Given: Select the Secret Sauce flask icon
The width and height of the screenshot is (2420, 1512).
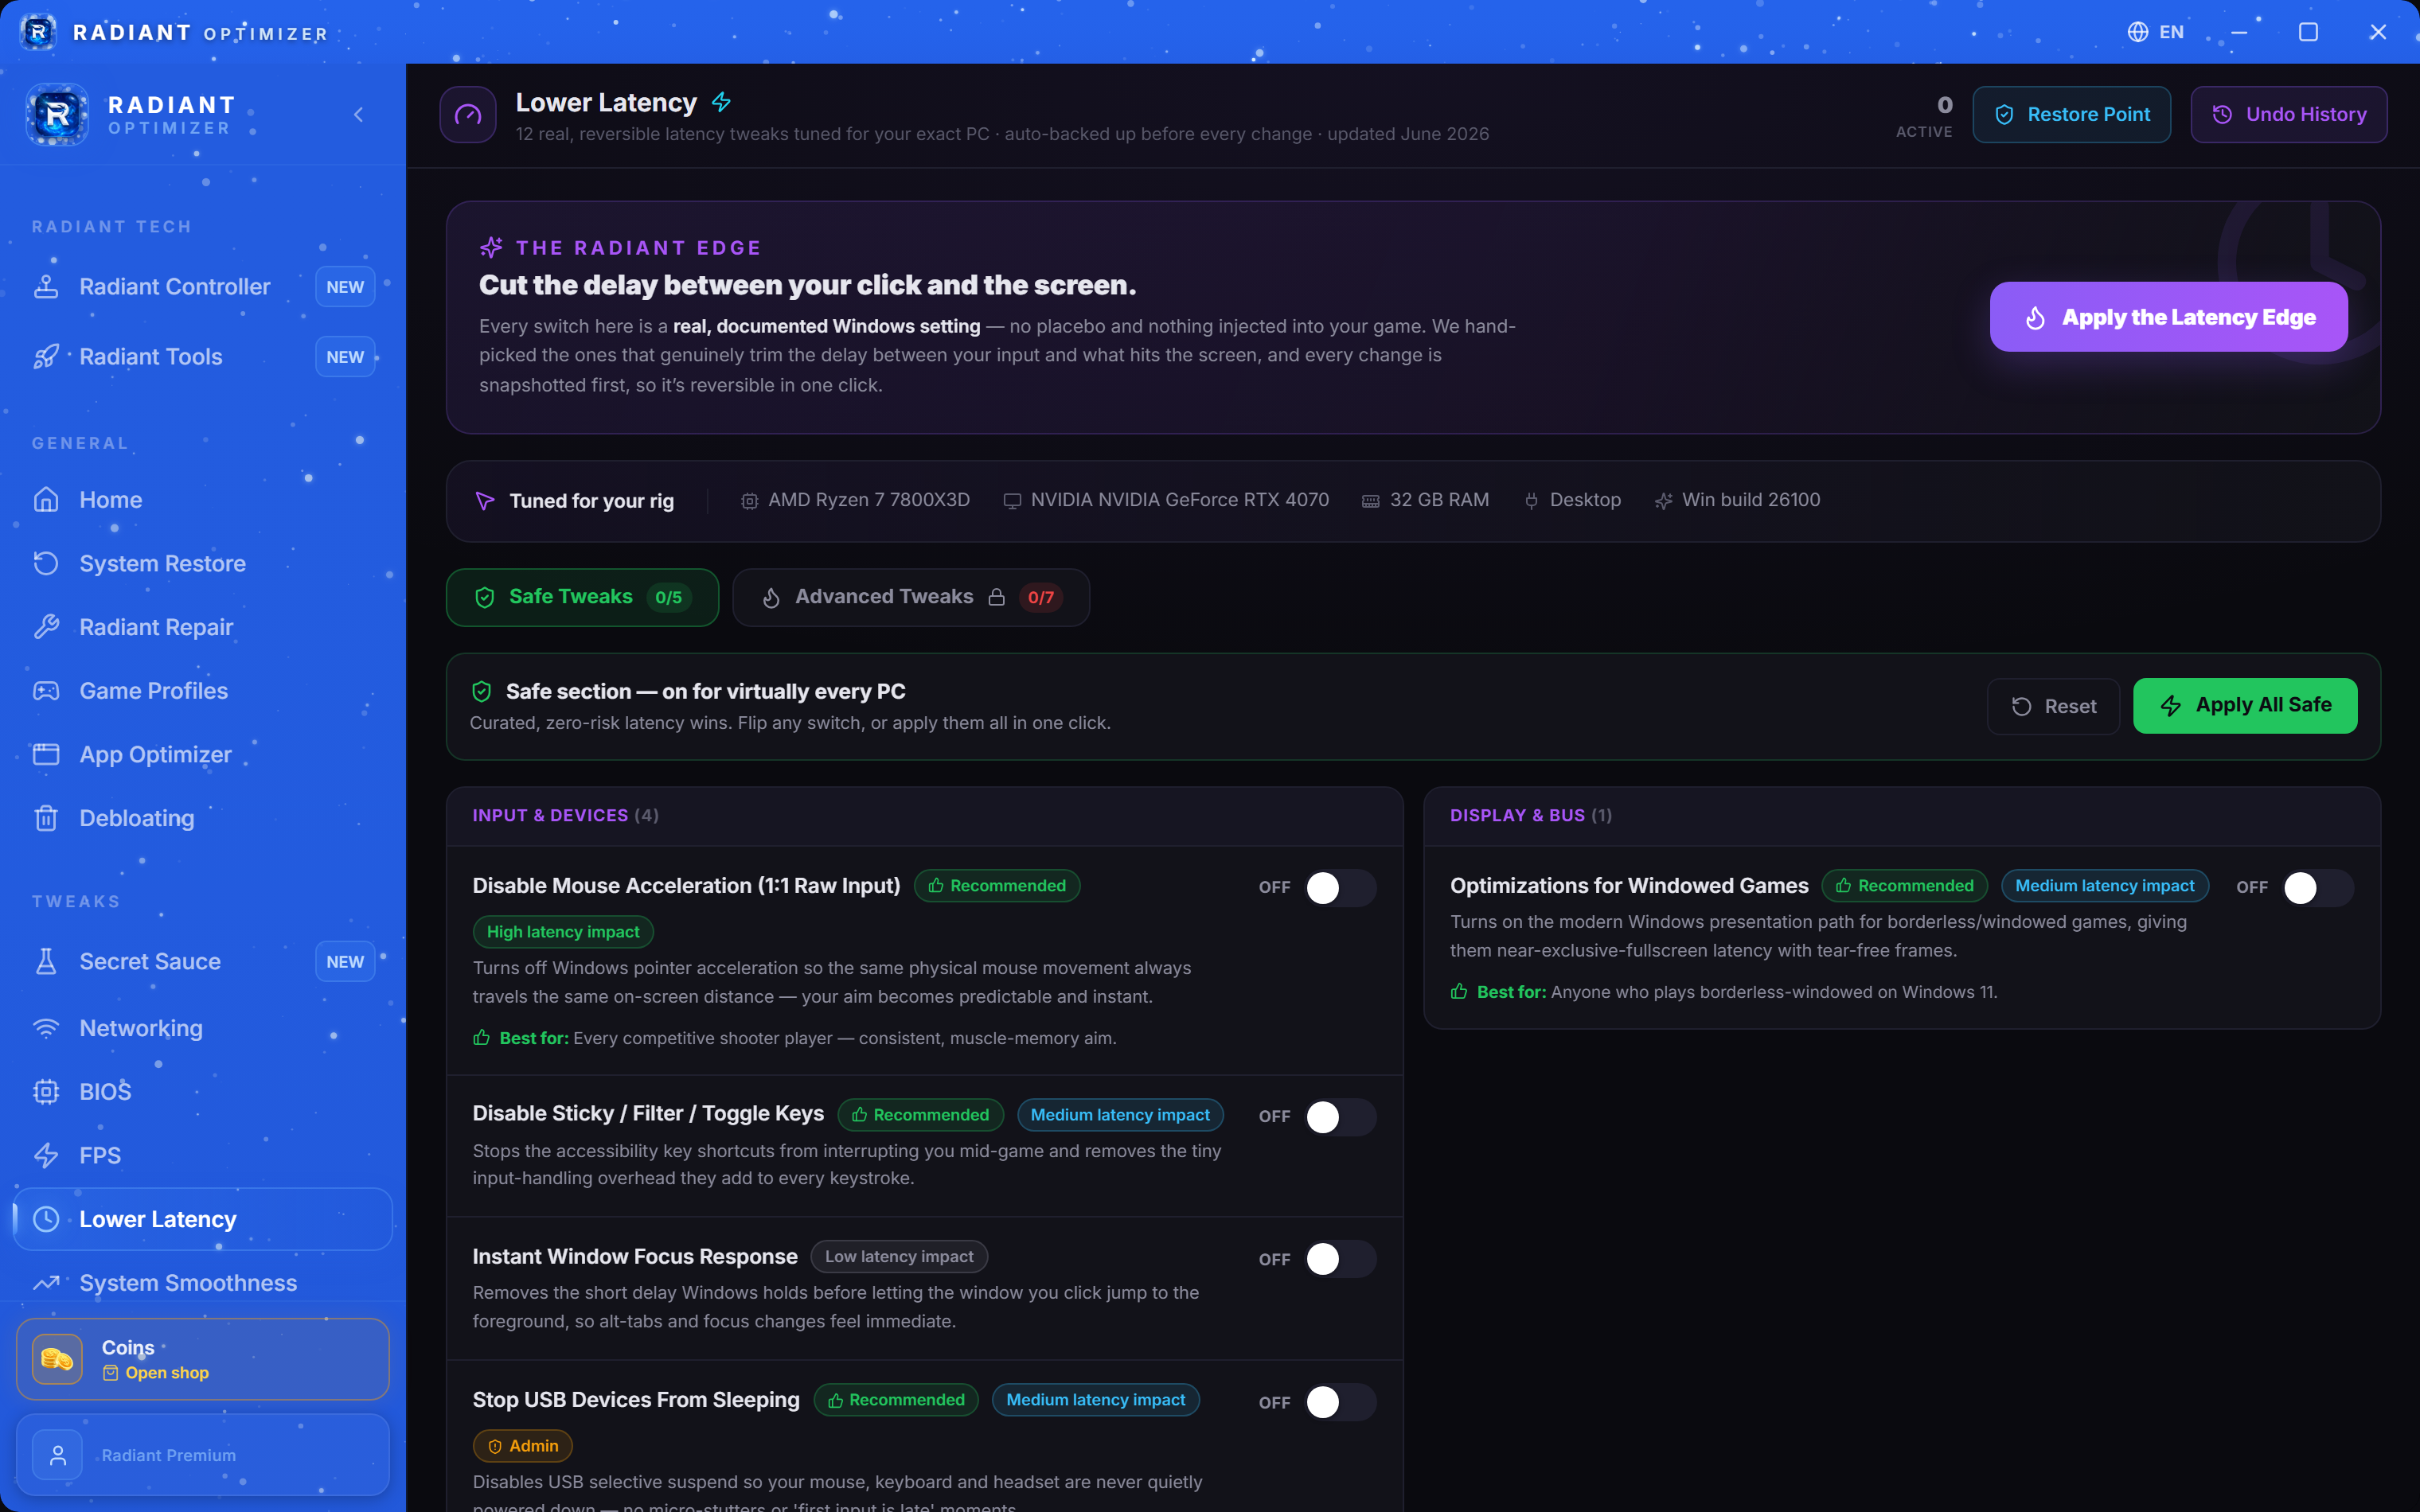Looking at the screenshot, I should (46, 961).
